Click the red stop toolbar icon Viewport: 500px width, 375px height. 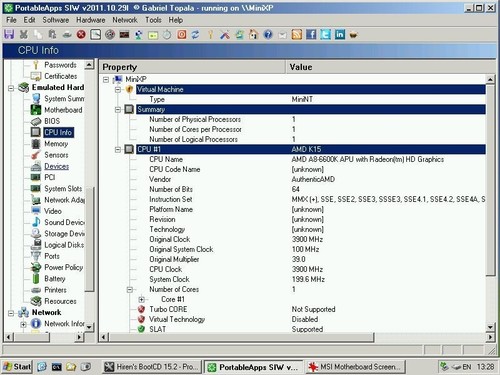point(81,34)
